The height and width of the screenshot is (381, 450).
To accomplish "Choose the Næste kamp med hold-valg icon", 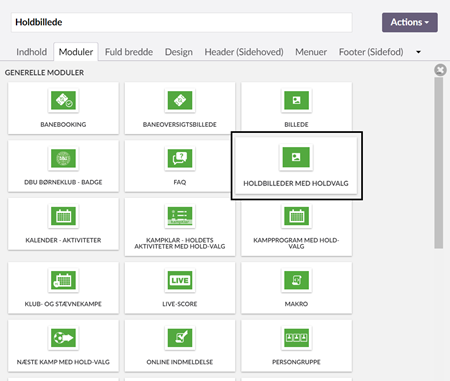I will click(63, 338).
